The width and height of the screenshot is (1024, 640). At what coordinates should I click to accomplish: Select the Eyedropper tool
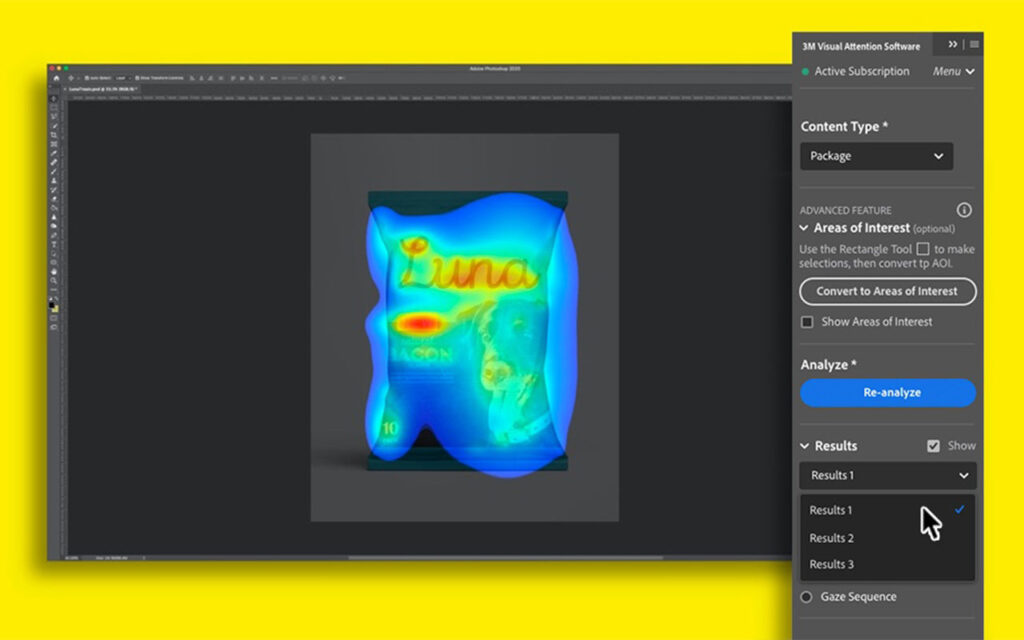(54, 153)
